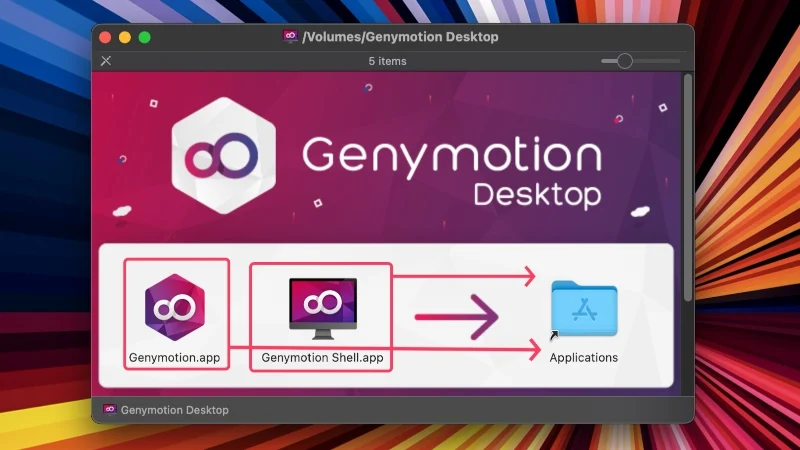Click the volume icon in the title bar
Screen dimensions: 800x450
(291, 37)
